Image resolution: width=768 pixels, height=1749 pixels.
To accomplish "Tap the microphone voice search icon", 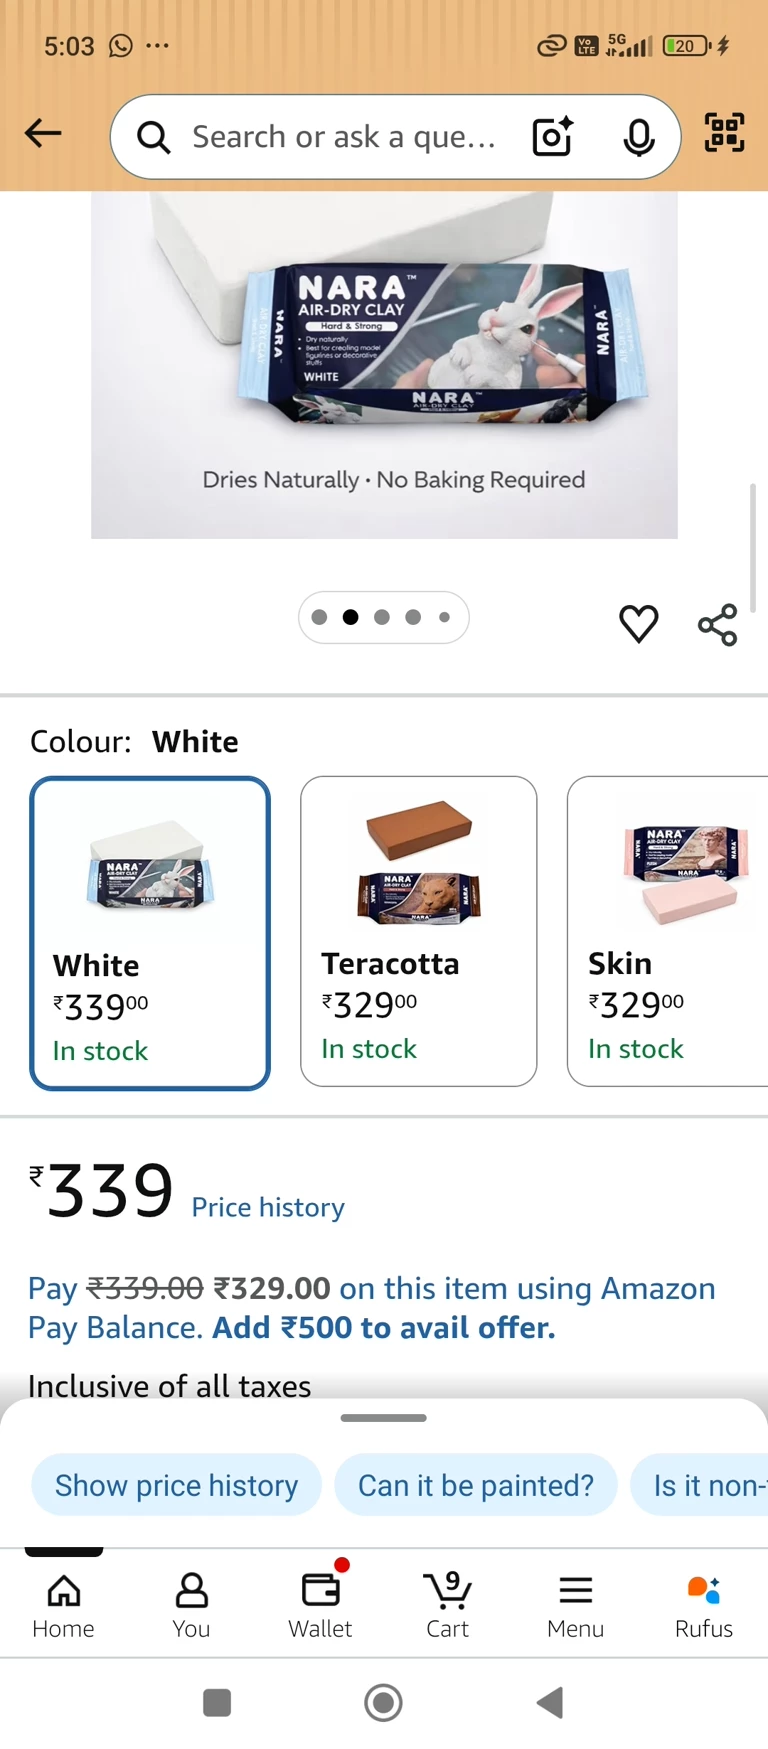I will click(x=638, y=137).
